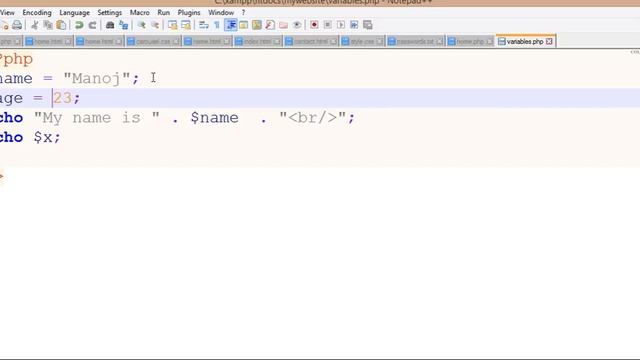Click the "<br/>" string literal
This screenshot has height=360, width=640.
click(313, 118)
